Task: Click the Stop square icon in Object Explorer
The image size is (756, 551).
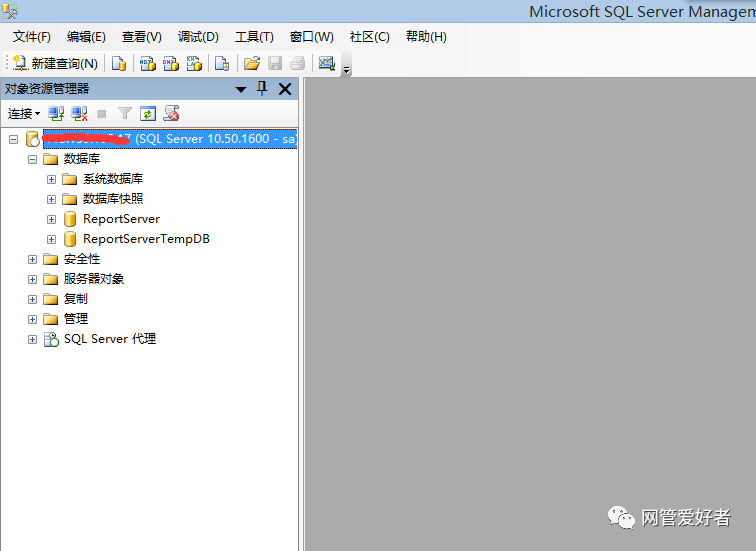Action: [102, 114]
